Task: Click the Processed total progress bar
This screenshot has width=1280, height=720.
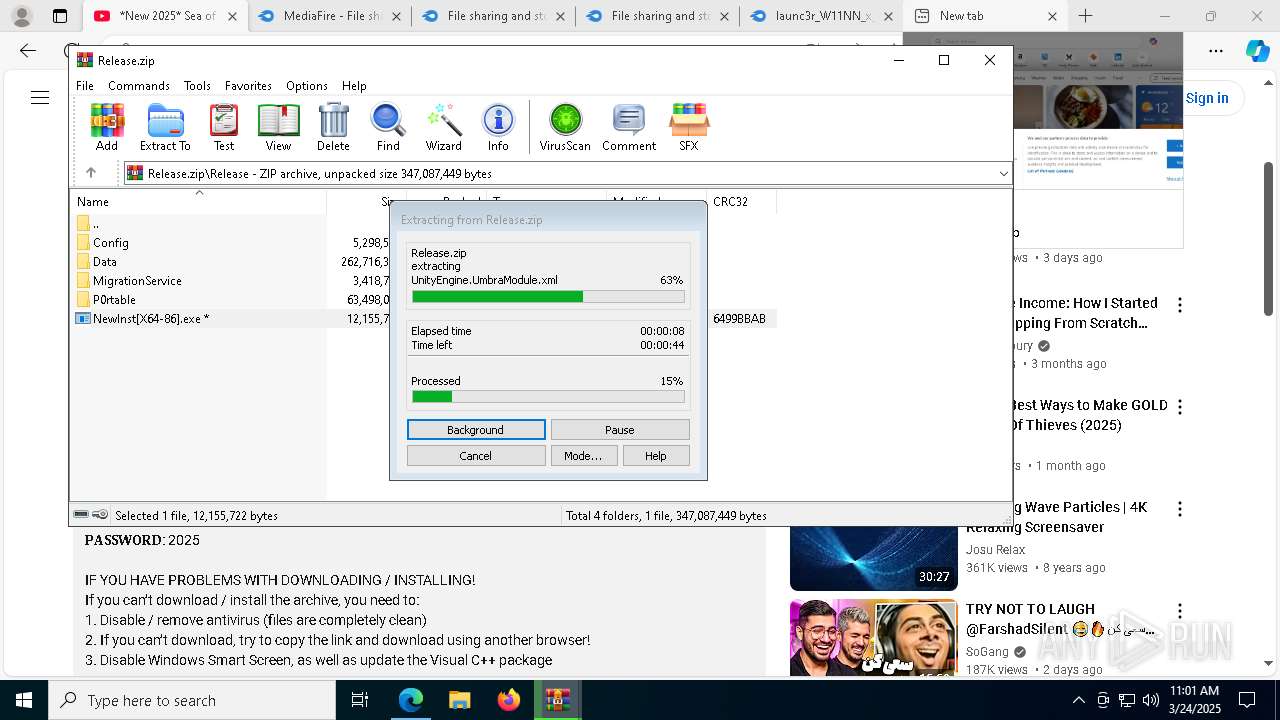Action: coord(548,397)
